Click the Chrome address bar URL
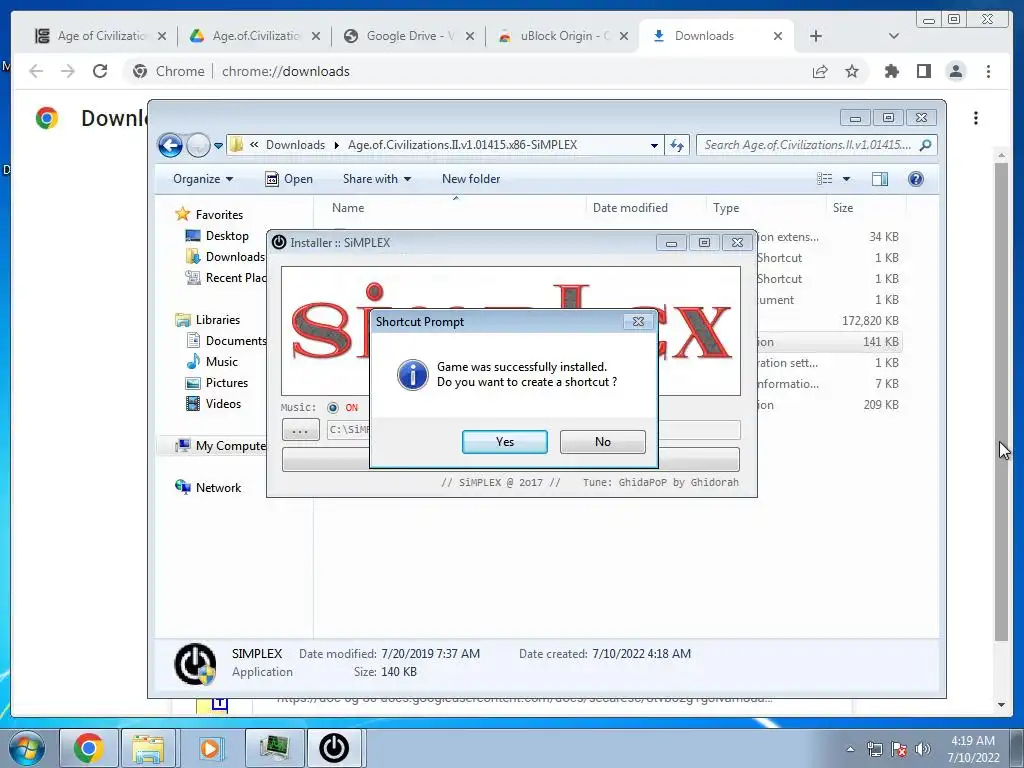The width and height of the screenshot is (1024, 768). [285, 71]
